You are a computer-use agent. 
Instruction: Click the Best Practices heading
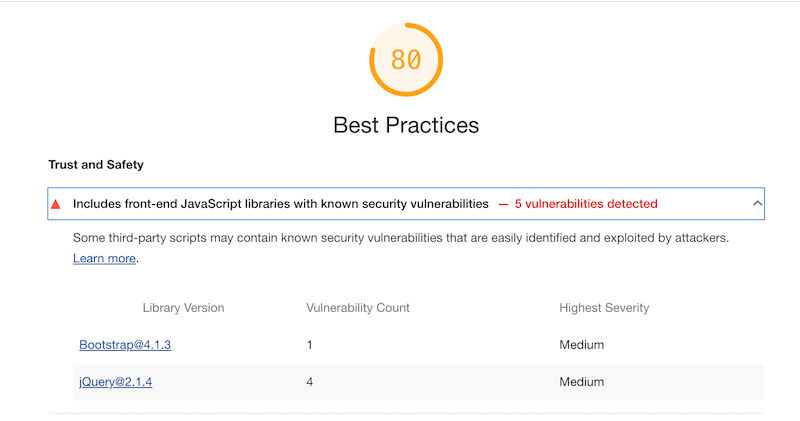406,125
